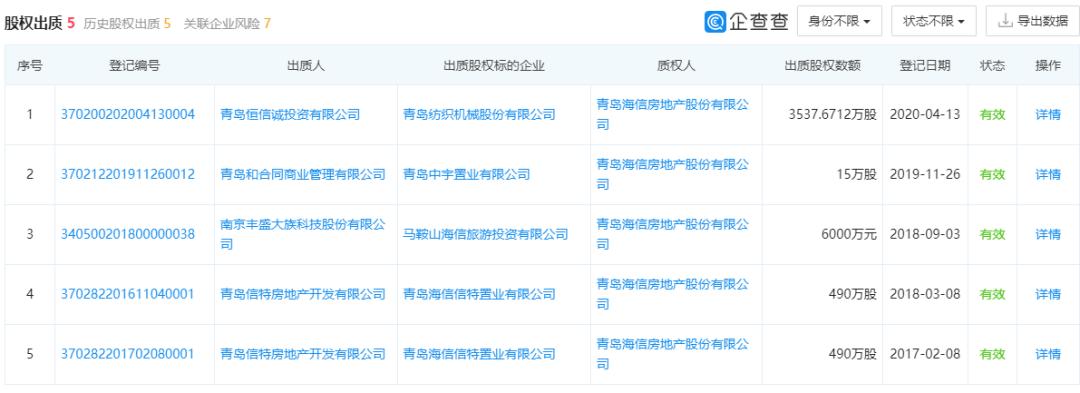Open the 状态不限 dropdown filter
Screen dimensions: 1080x393
934,21
